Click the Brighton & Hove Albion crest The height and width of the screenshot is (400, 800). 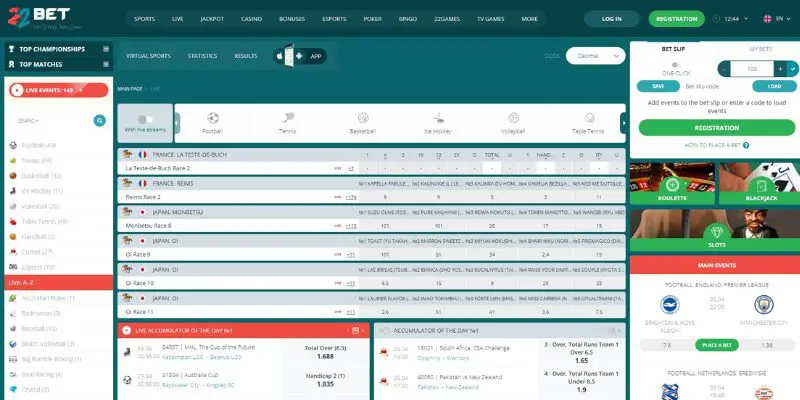(x=670, y=305)
